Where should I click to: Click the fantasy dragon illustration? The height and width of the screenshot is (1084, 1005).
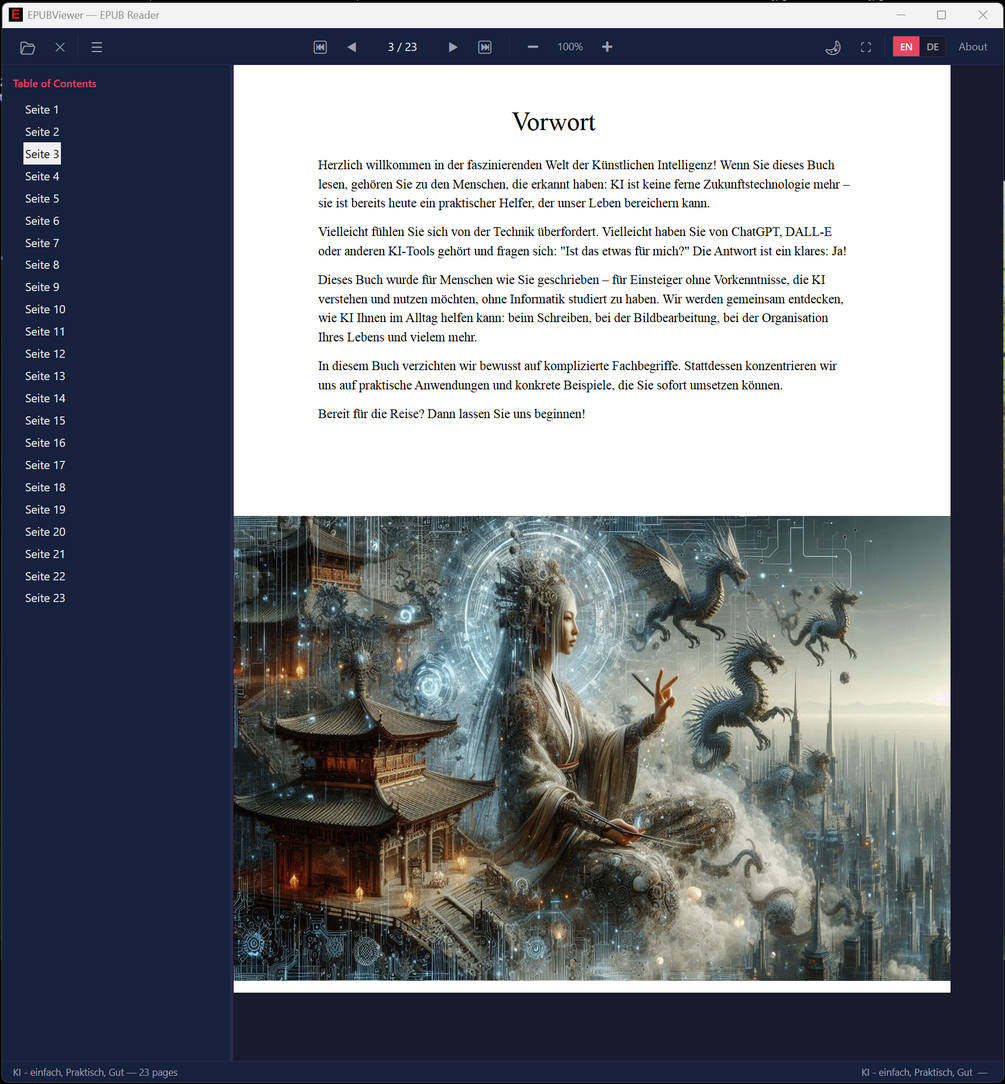(x=592, y=748)
